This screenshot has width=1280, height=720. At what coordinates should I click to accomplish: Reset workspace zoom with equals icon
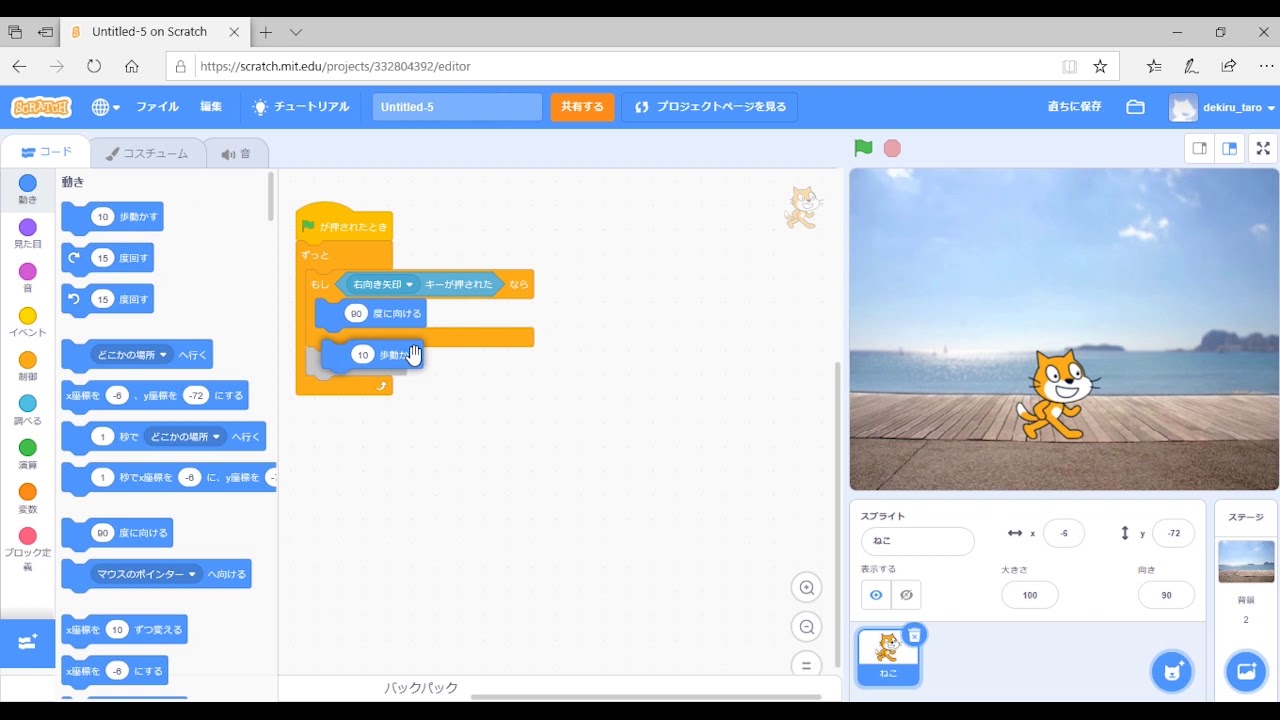pos(806,666)
